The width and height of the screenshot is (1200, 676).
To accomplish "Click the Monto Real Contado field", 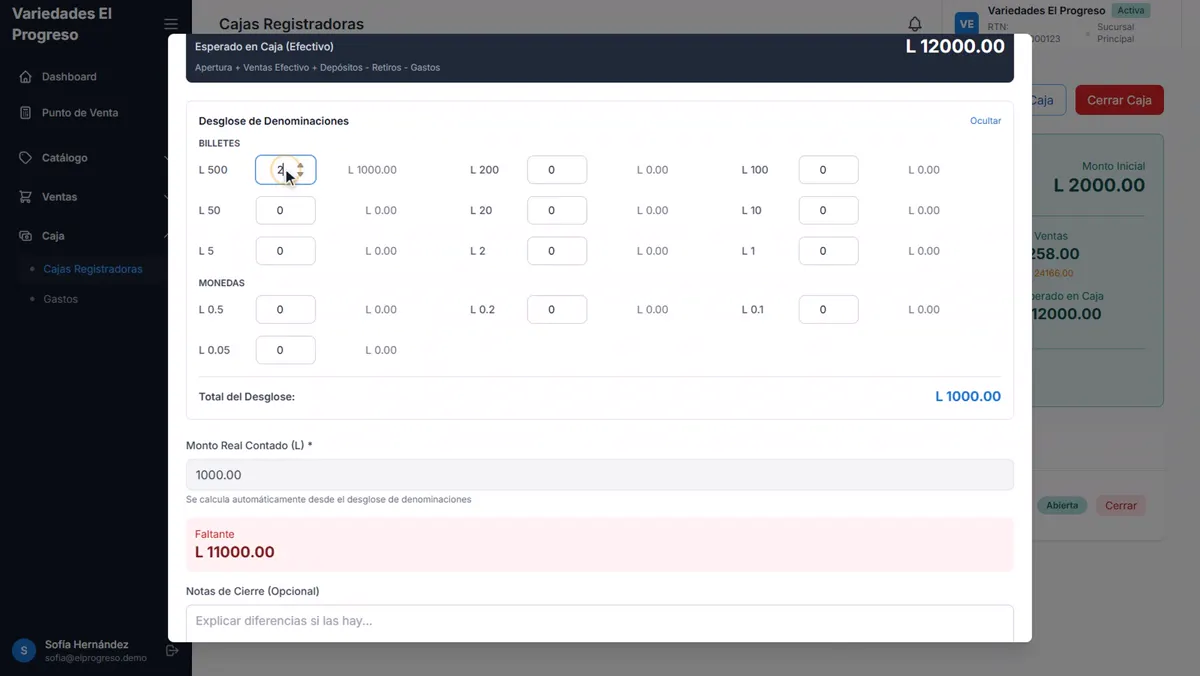I will click(600, 475).
